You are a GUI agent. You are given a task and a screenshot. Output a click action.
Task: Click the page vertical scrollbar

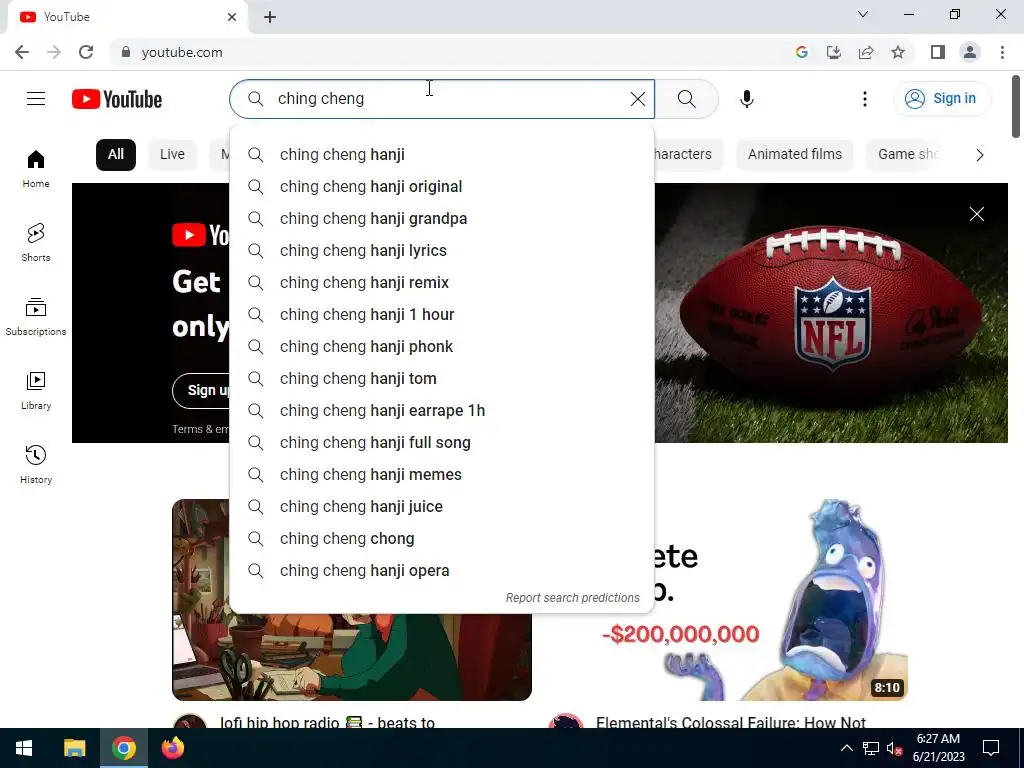coord(1016,106)
